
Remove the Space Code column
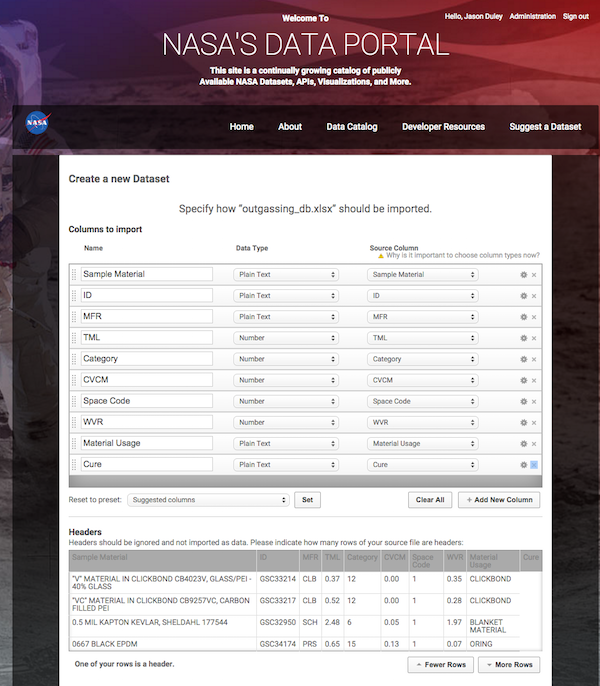pyautogui.click(x=534, y=401)
